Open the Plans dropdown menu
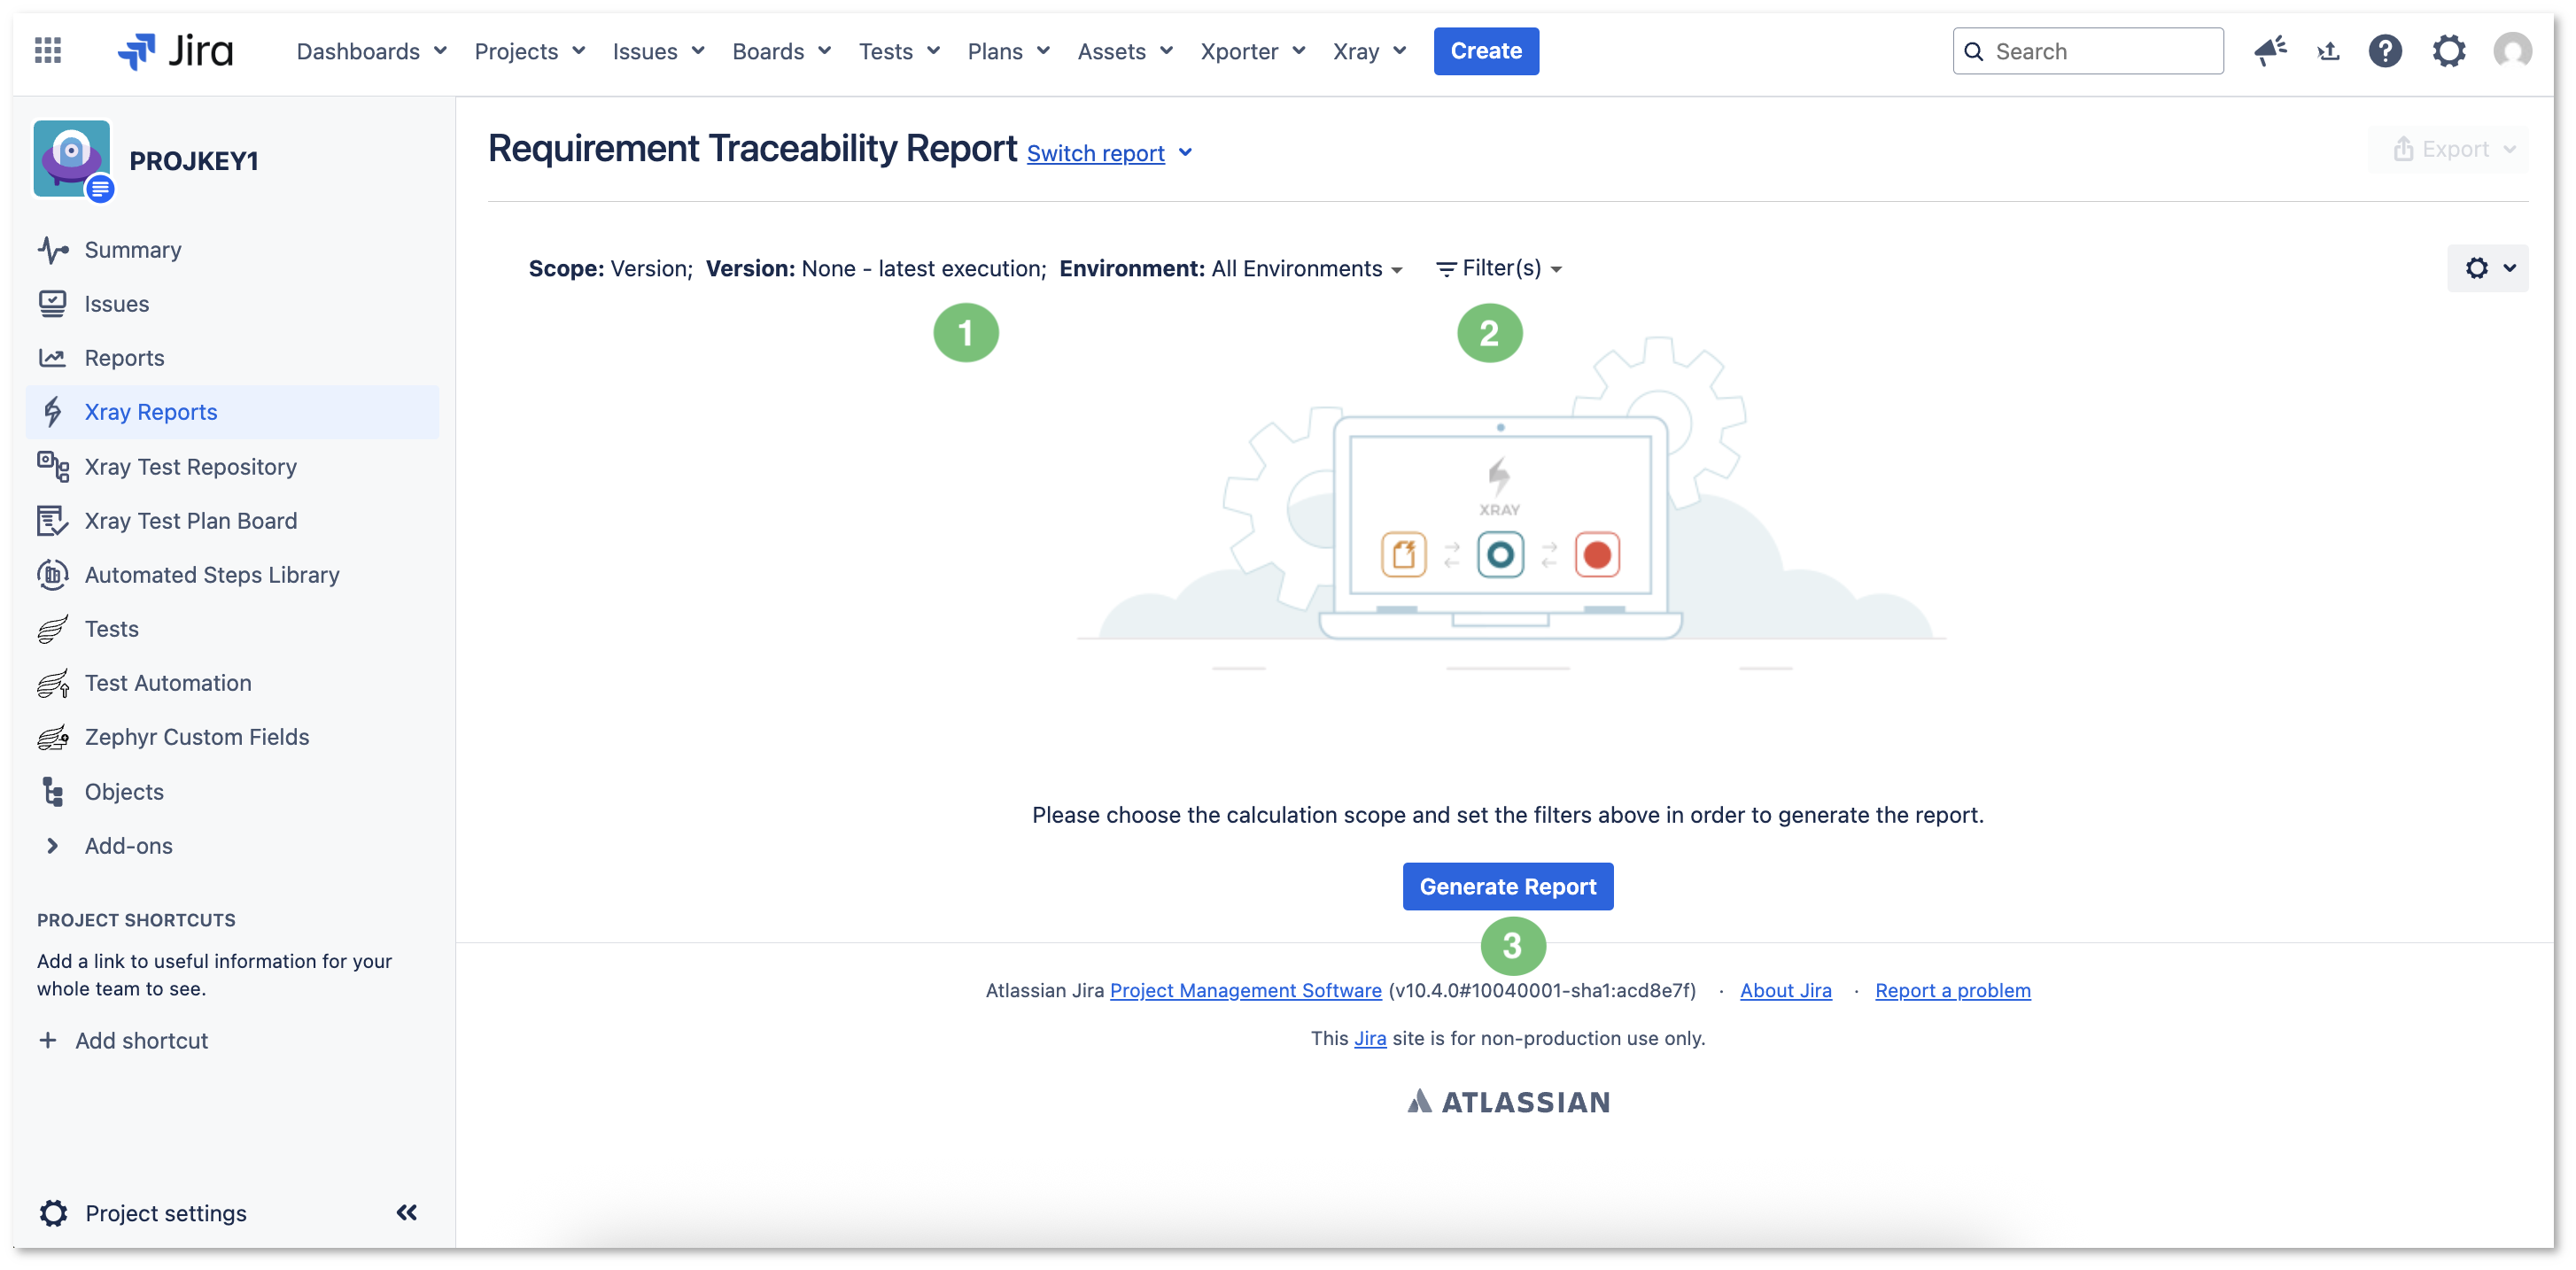The width and height of the screenshot is (2576, 1270). [1008, 51]
